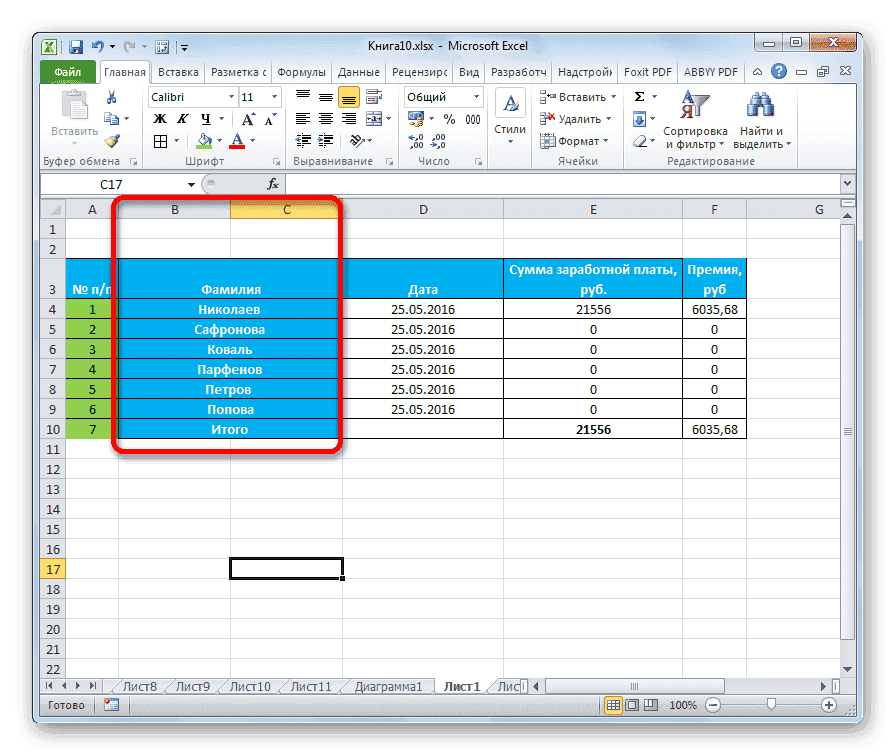
Task: Click the Удалить command in Cells group
Action: click(575, 118)
